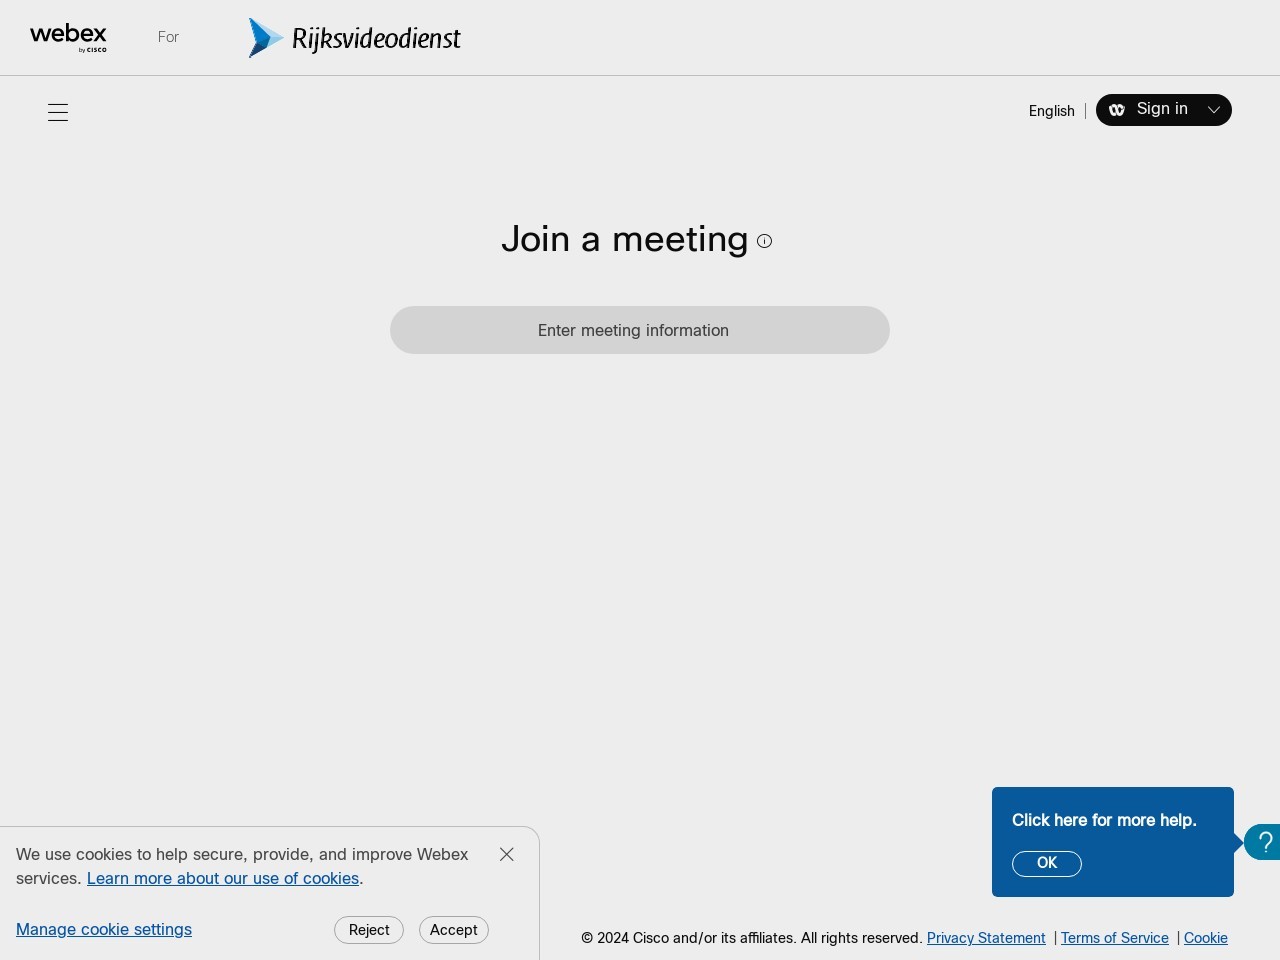Change the language from English
The width and height of the screenshot is (1280, 960).
1051,111
